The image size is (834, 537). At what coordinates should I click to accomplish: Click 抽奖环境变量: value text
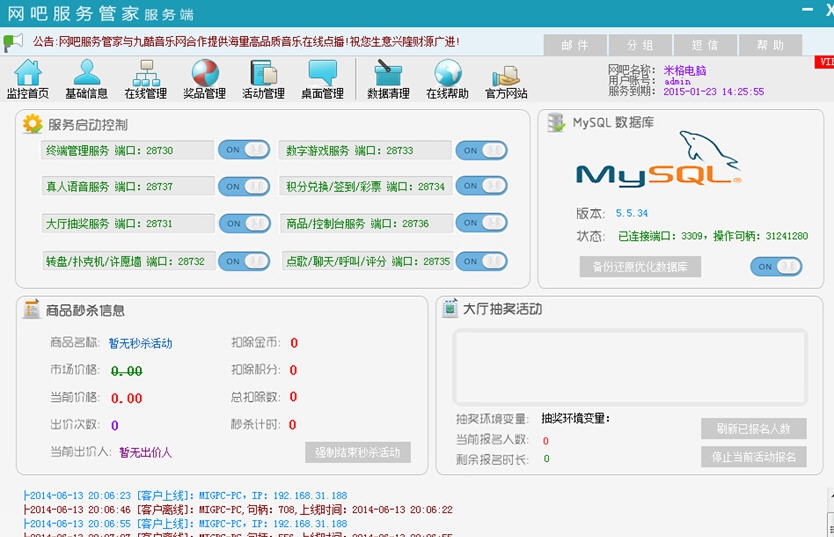[576, 418]
